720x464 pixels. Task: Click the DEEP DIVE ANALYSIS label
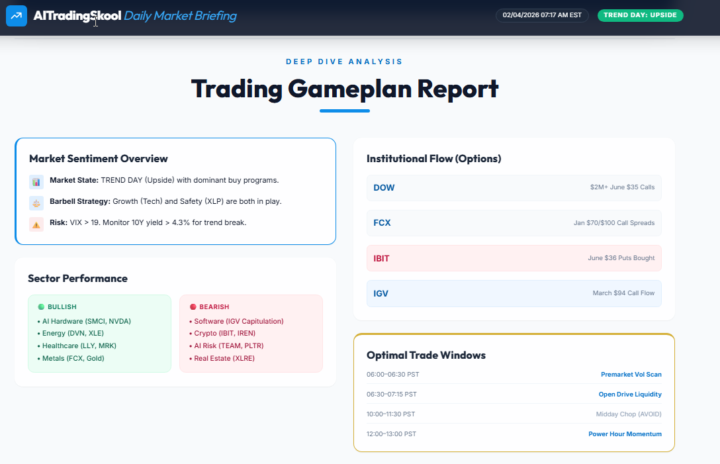[x=344, y=62]
